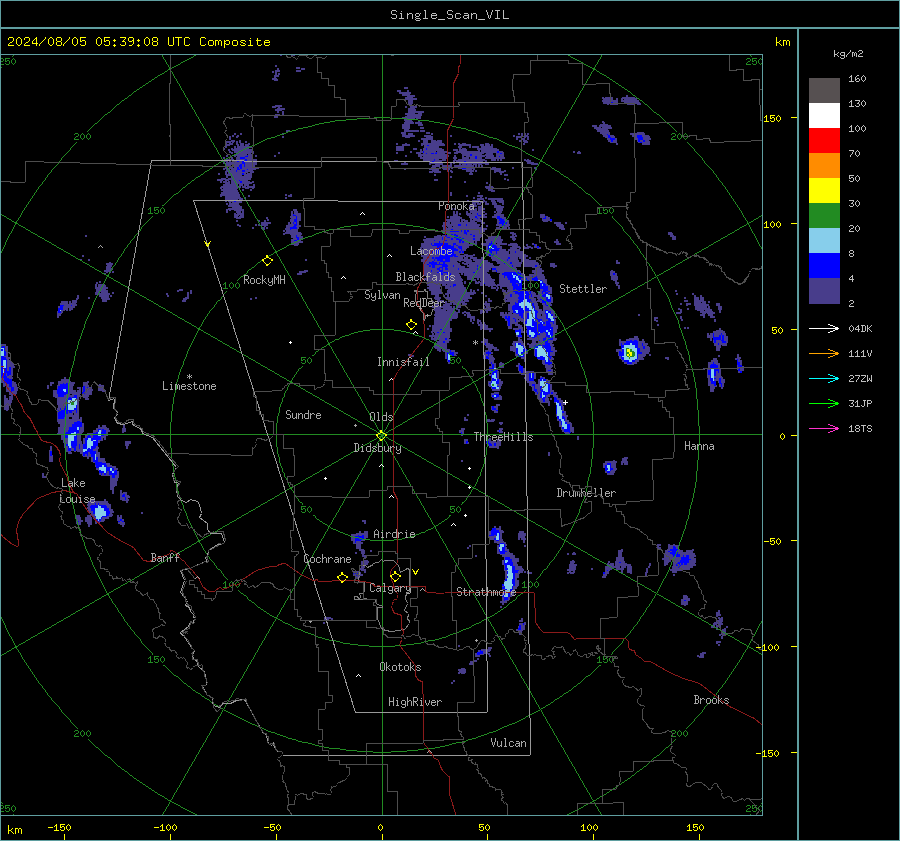Click the red 70–100 legend swatch
Image resolution: width=900 pixels, height=841 pixels.
coord(824,141)
